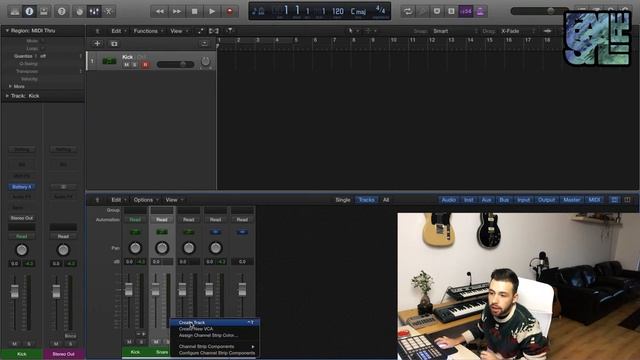The image size is (640, 360).
Task: Toggle the Flex view icon
Action: tap(213, 31)
